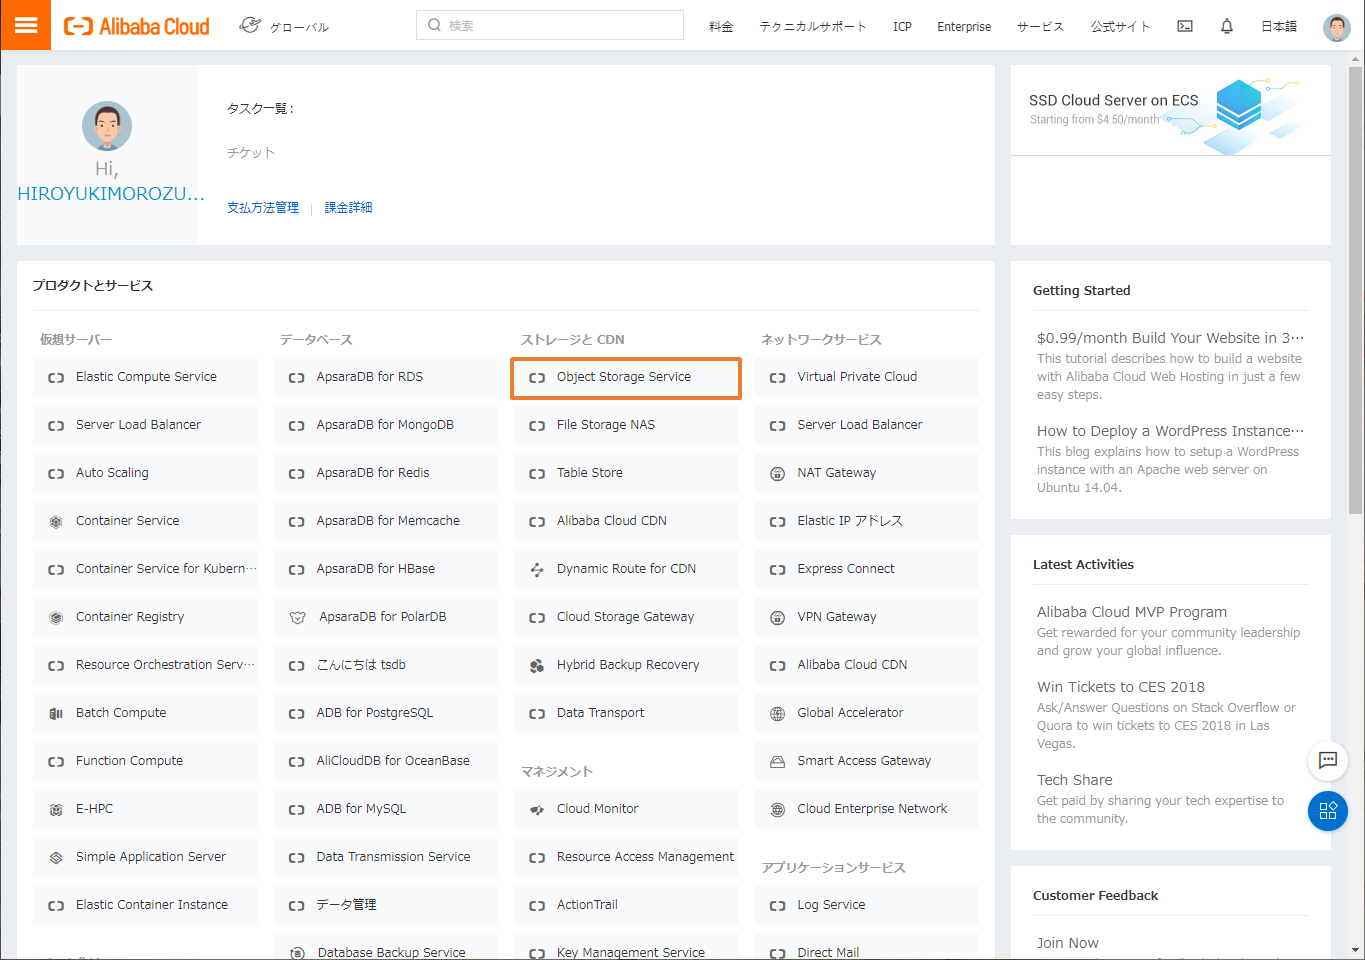This screenshot has height=960, width=1365.
Task: Click the NAT Gateway icon
Action: tap(777, 473)
